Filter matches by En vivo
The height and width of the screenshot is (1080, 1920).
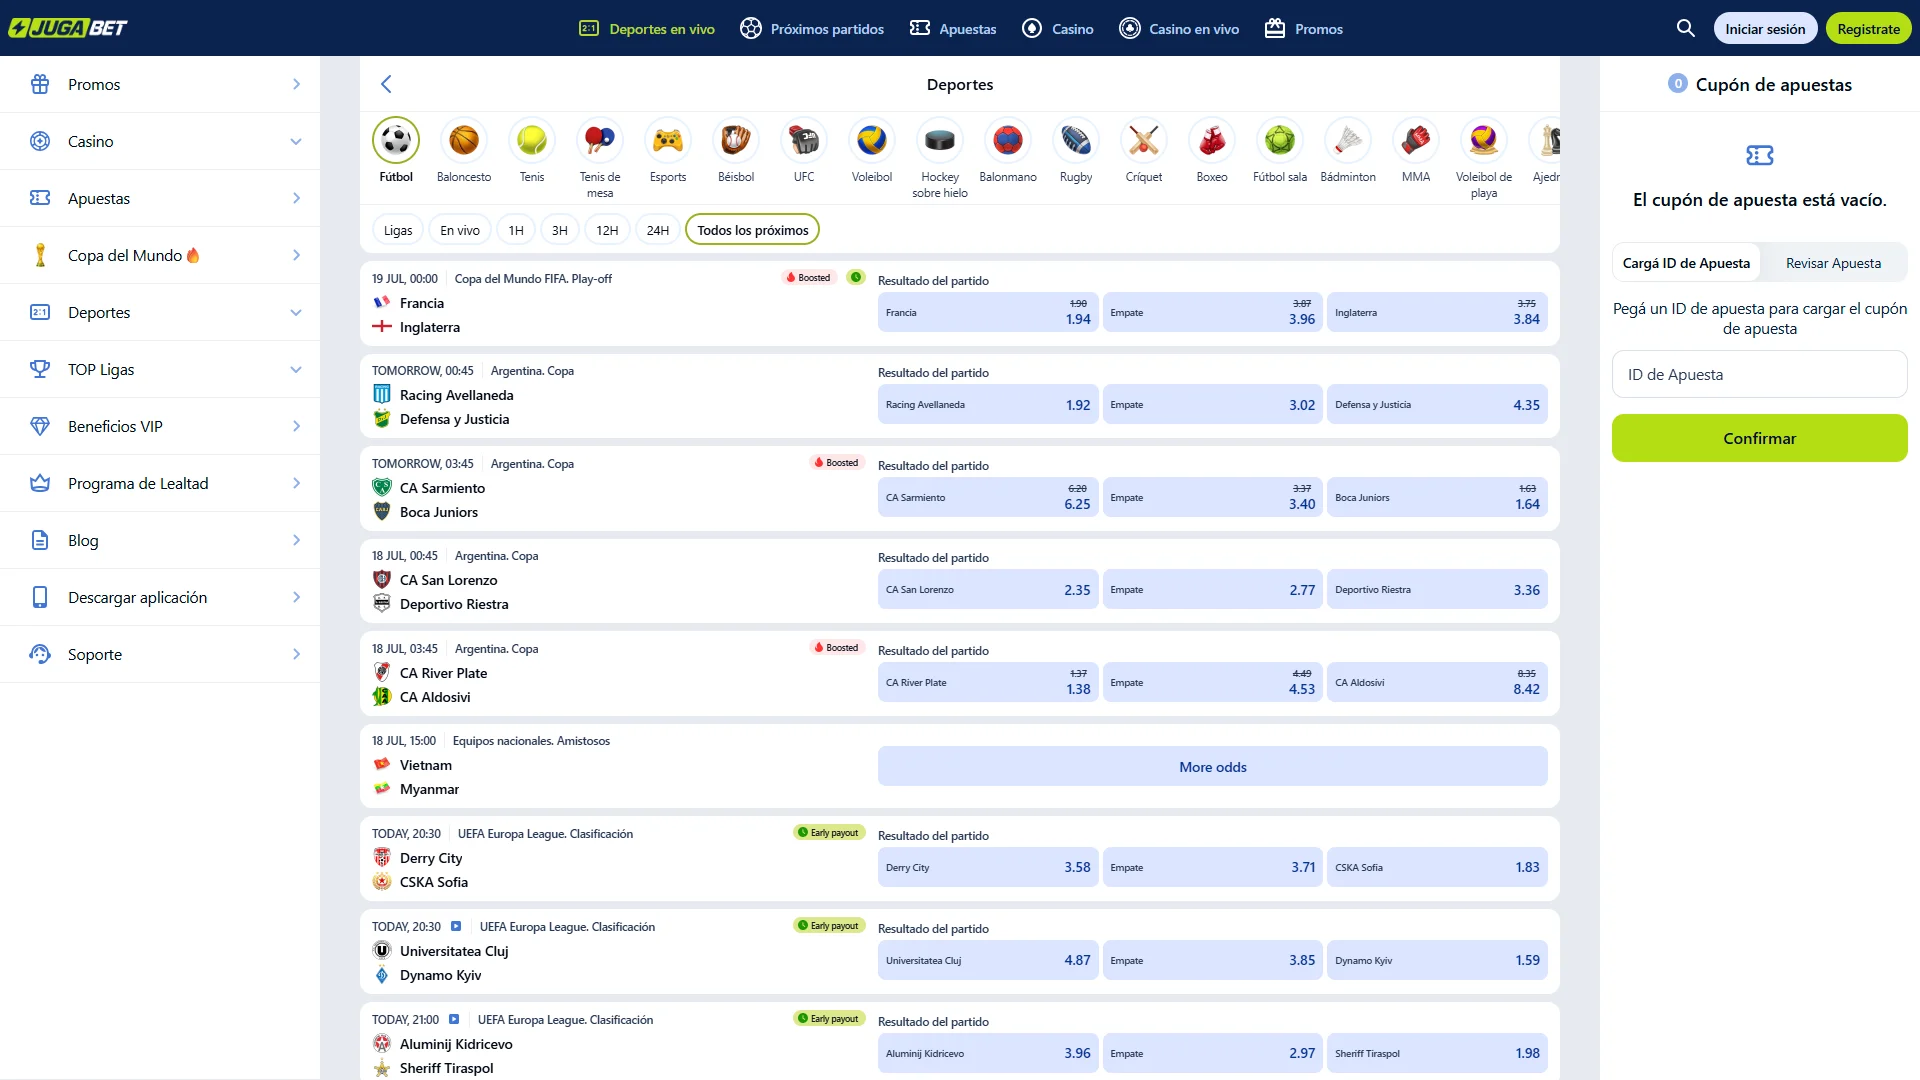[x=460, y=230]
